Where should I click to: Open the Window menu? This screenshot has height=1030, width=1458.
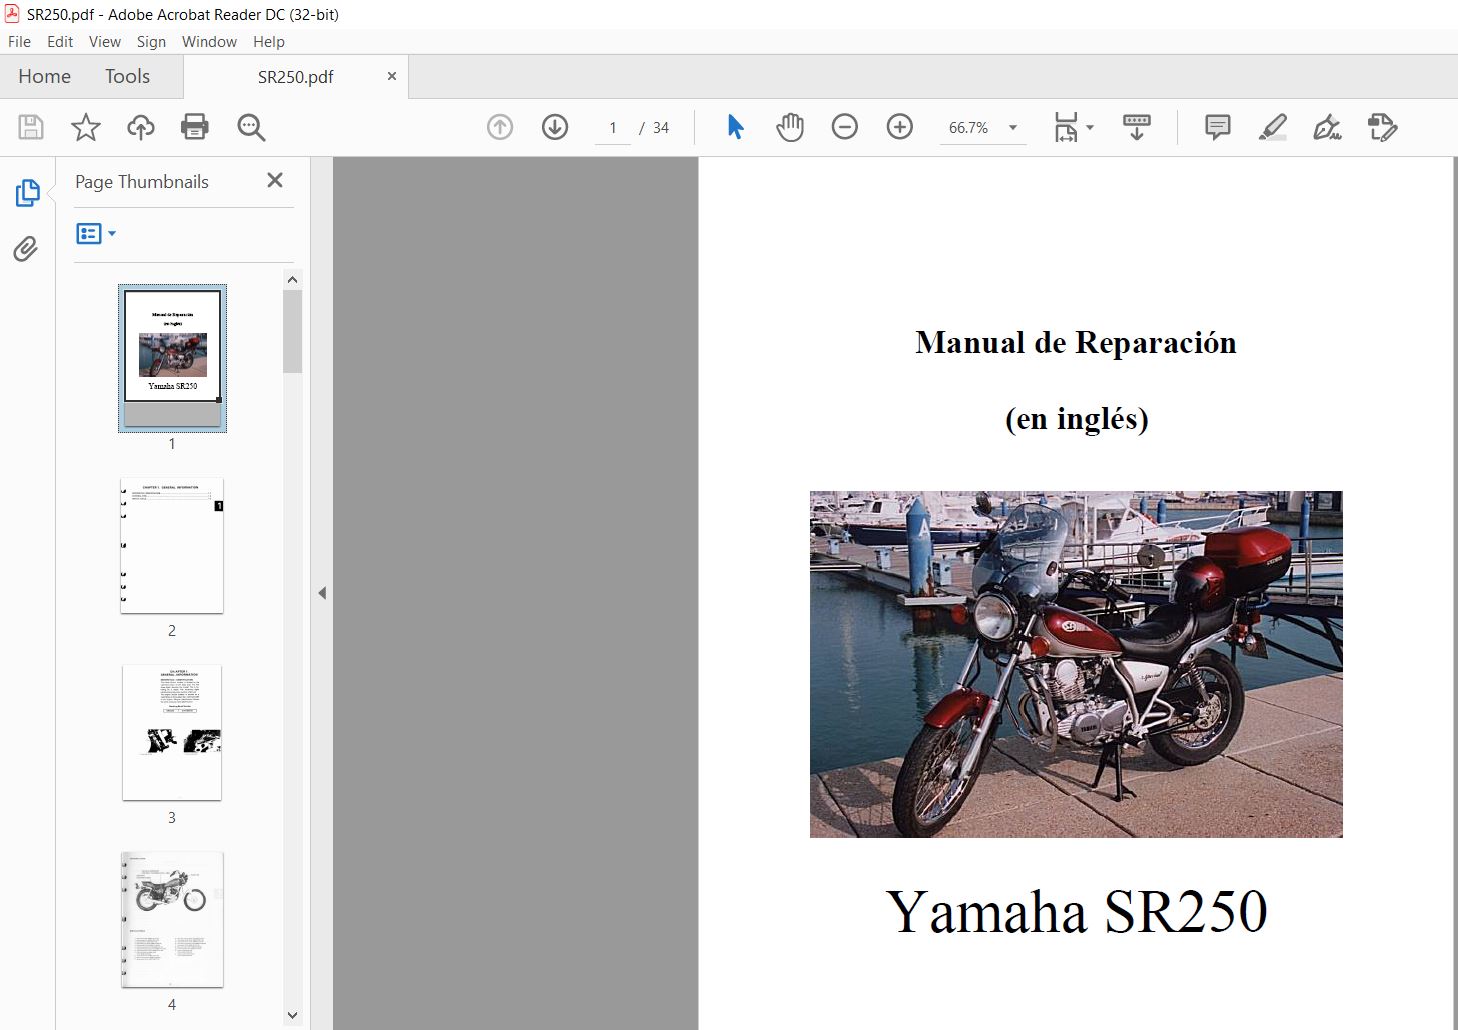209,41
